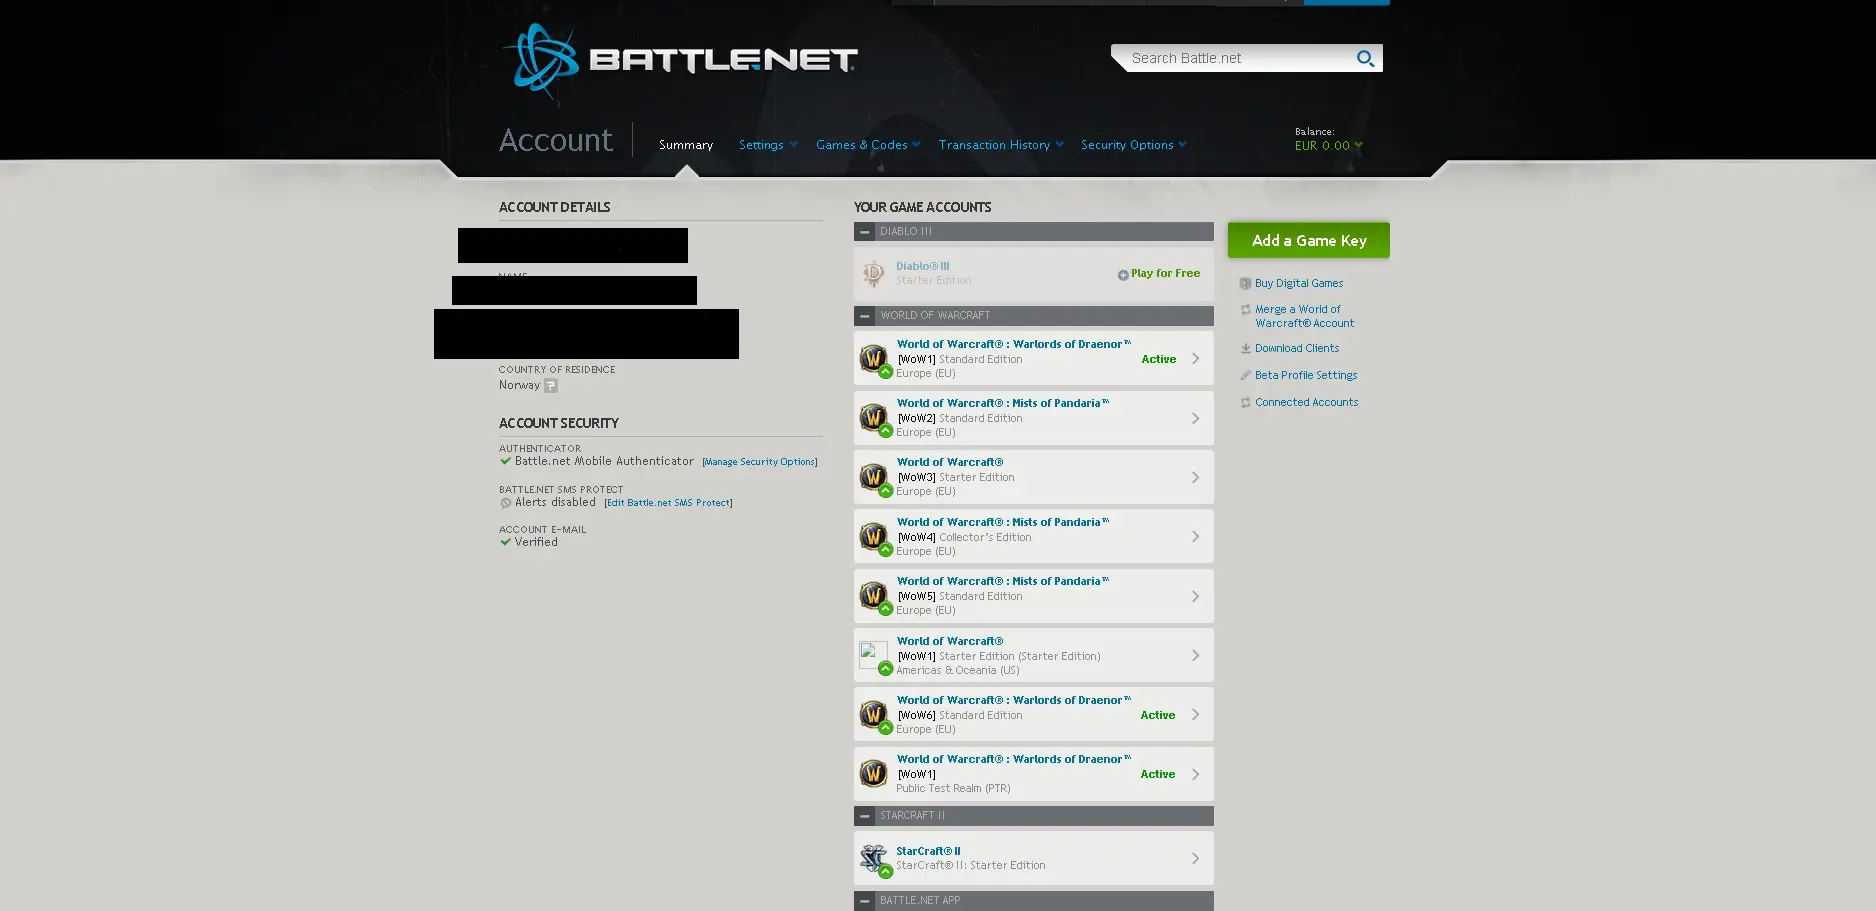Click the country of residence help icon

click(x=551, y=386)
